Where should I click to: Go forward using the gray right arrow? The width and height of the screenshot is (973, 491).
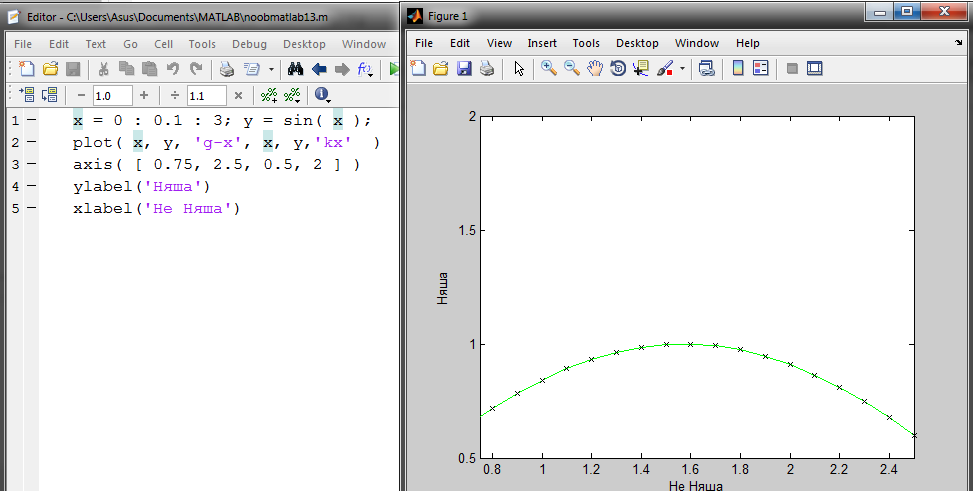[x=342, y=69]
